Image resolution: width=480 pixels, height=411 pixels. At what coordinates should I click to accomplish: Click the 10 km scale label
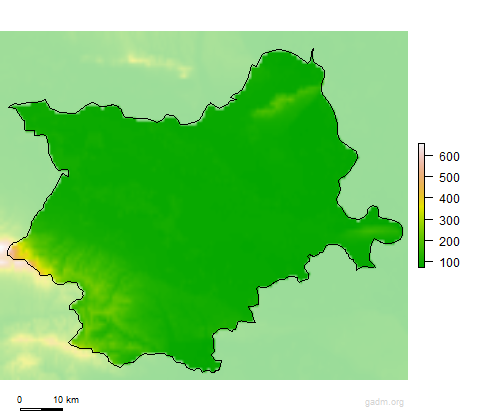[66, 400]
